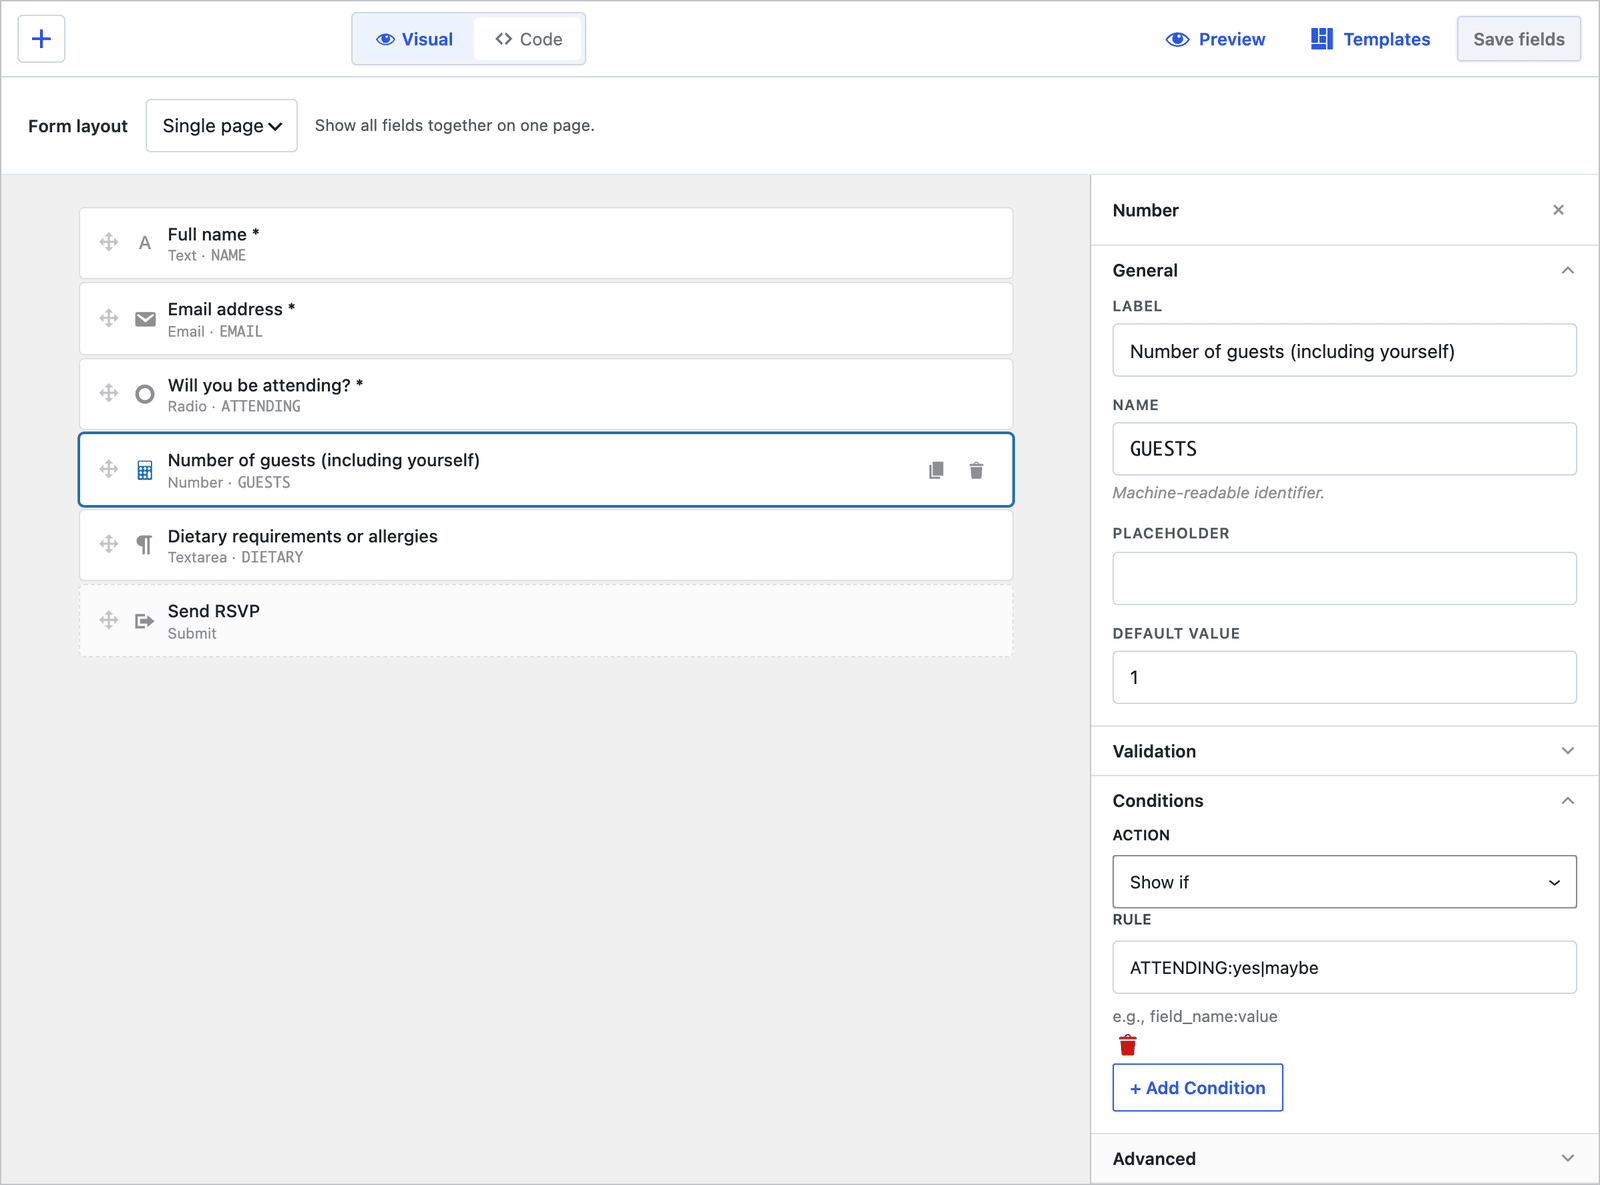
Task: Duplicate the Number of guests field
Action: click(936, 470)
